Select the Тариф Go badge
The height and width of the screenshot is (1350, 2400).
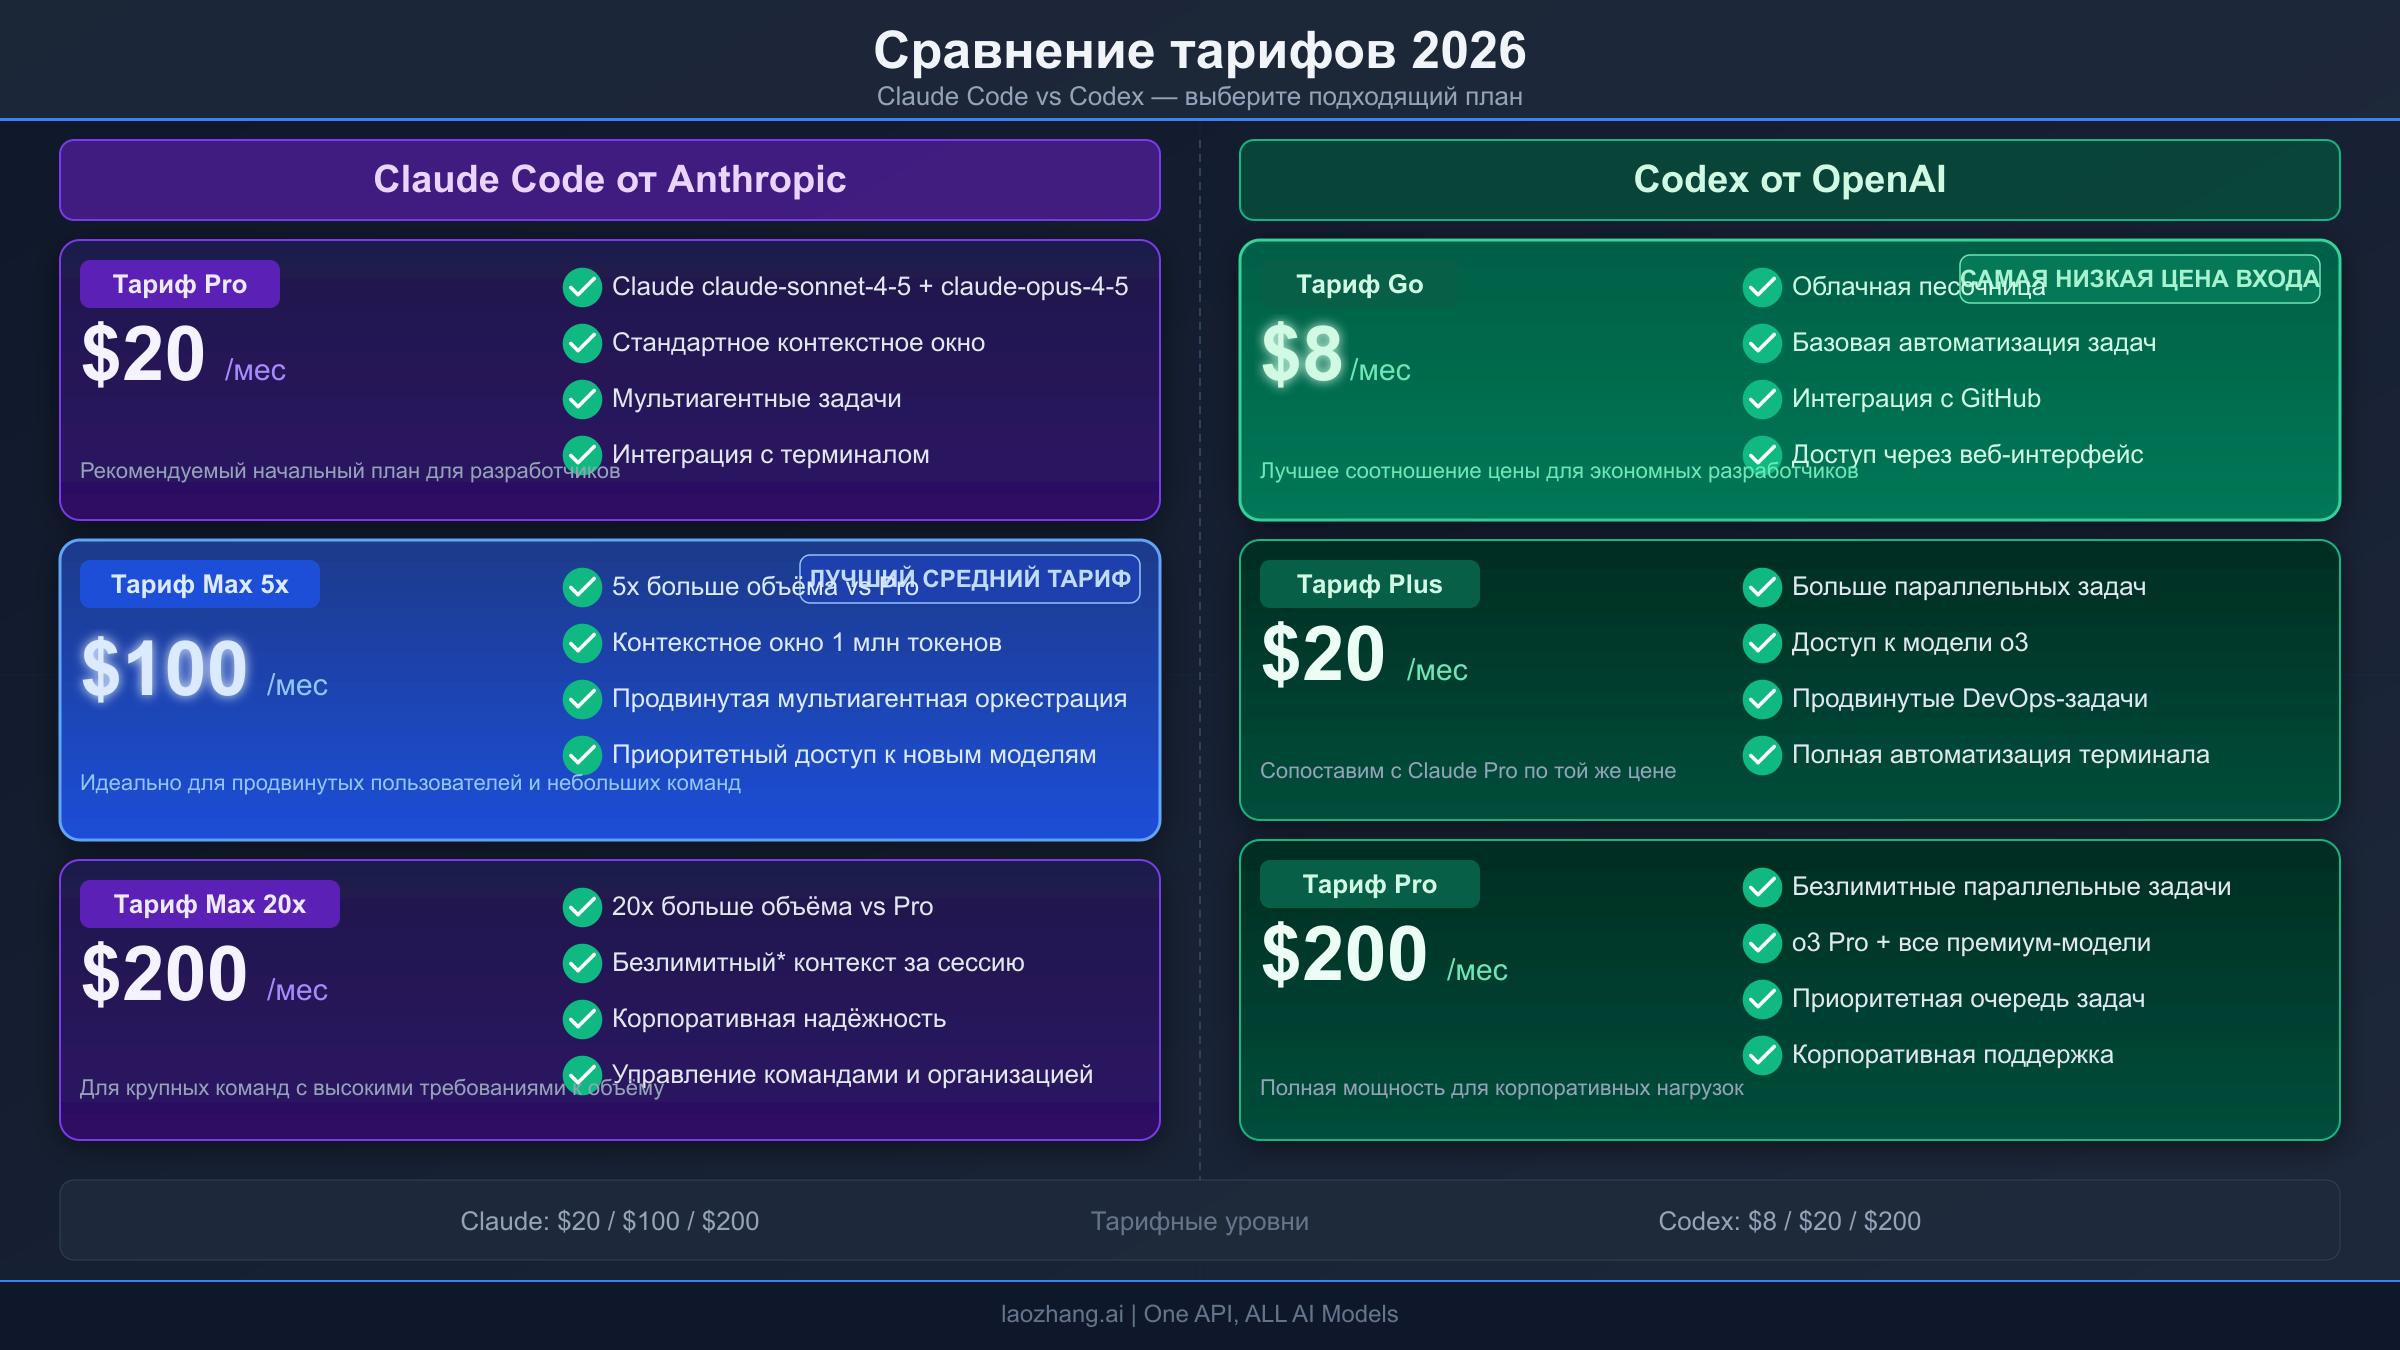(x=1359, y=283)
